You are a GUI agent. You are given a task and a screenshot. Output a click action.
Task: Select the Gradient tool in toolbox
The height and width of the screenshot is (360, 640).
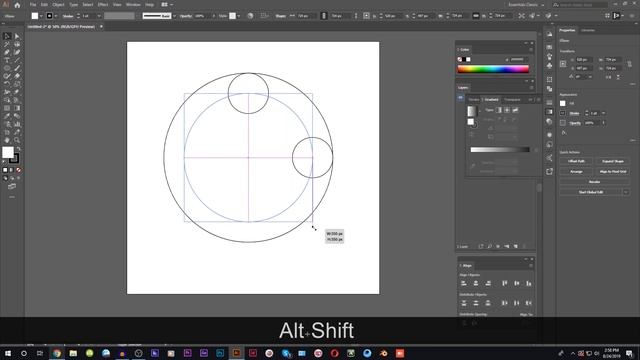pos(17,108)
